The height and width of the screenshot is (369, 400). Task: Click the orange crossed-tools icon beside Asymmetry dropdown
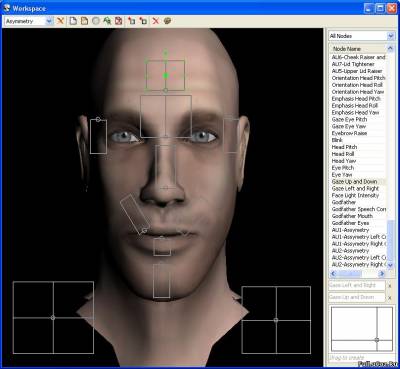(60, 21)
